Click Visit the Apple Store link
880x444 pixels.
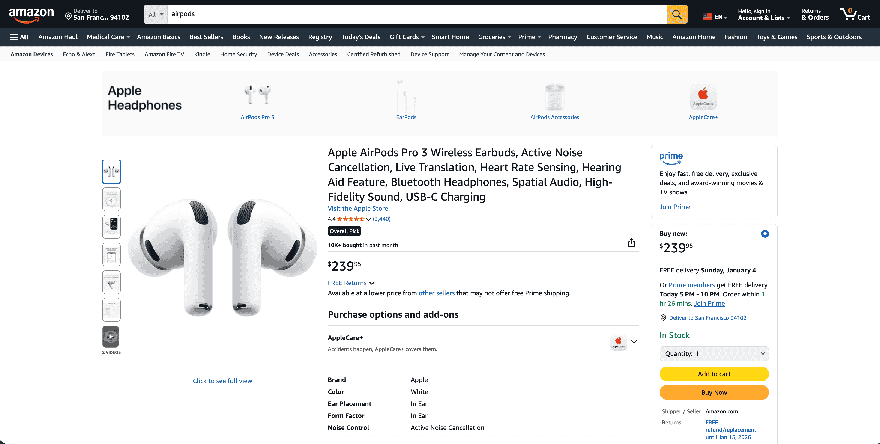point(354,208)
